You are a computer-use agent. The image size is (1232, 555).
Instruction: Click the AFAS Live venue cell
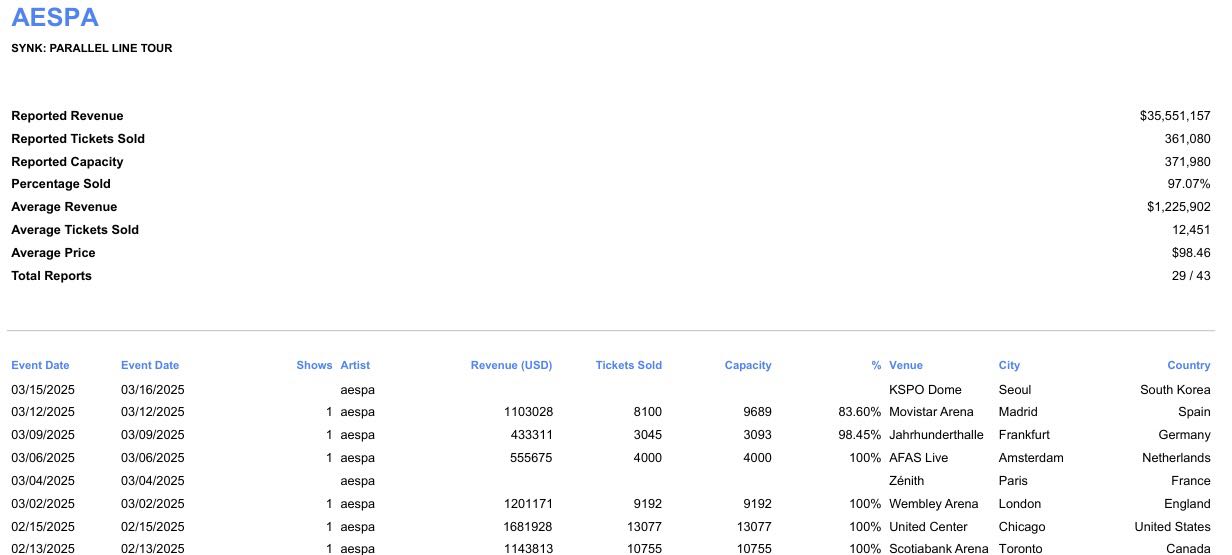tap(918, 458)
